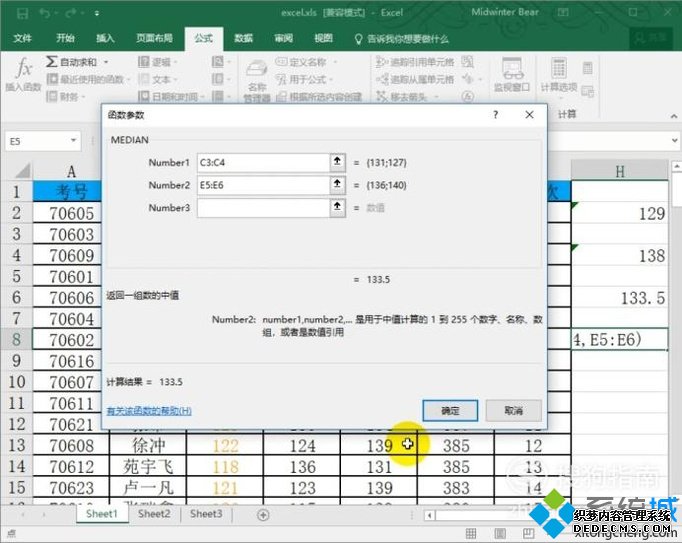Screen dimensions: 682x543
Task: Open the dialog help question mark
Action: click(495, 114)
